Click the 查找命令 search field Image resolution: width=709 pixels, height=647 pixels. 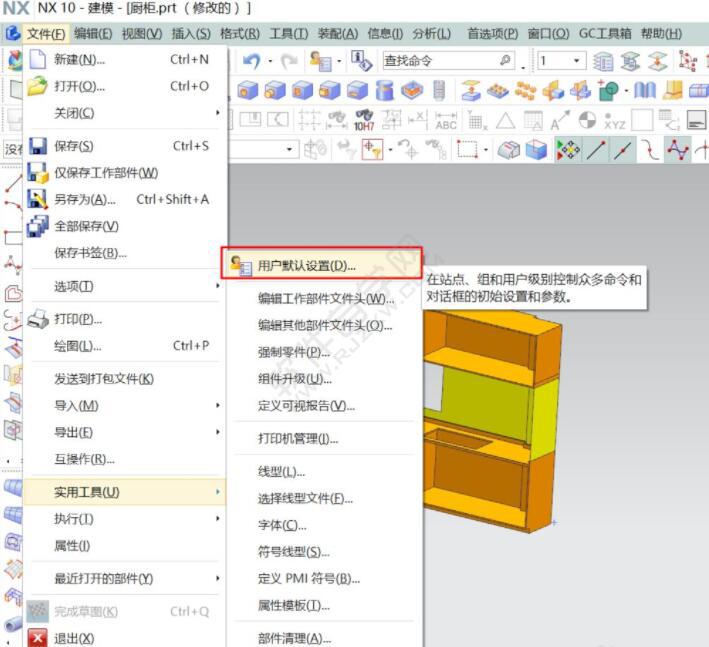tap(449, 61)
